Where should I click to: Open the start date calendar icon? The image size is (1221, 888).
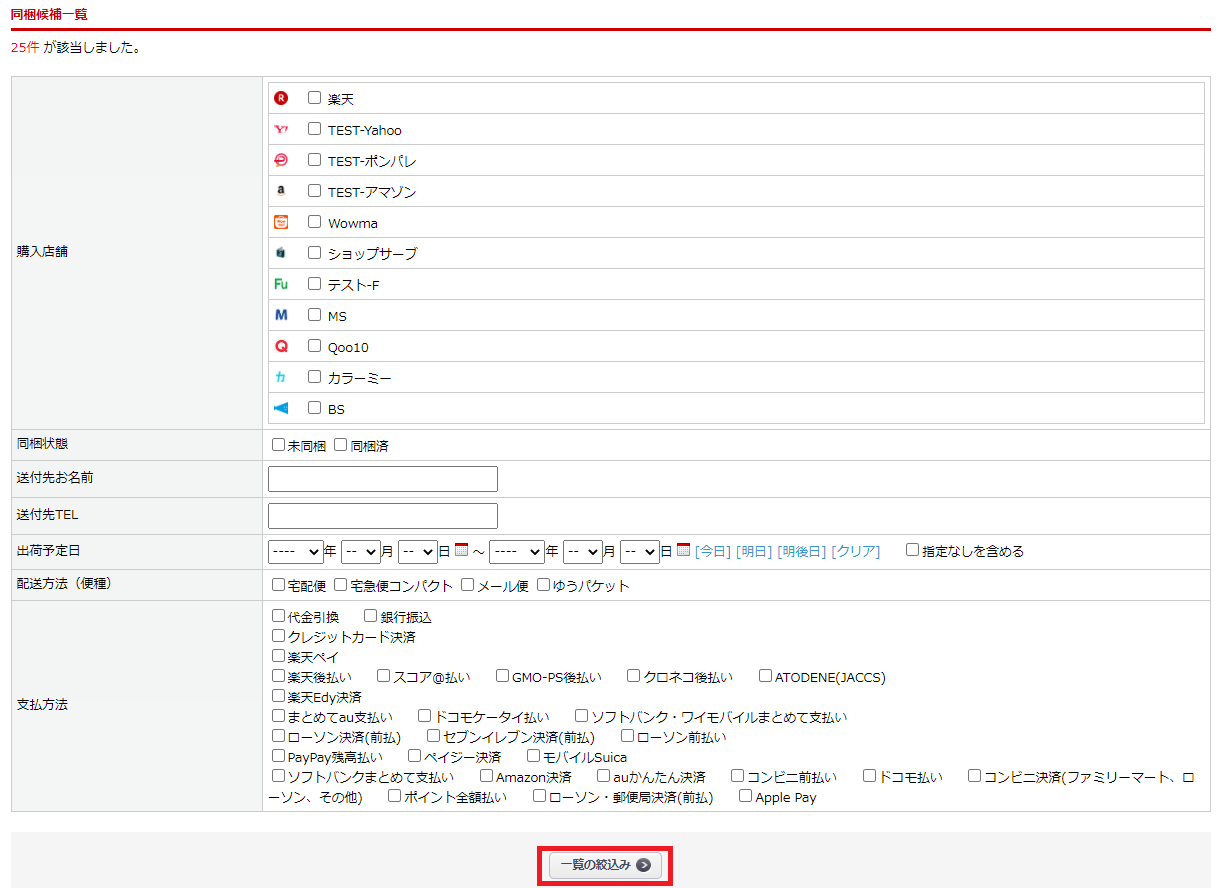click(461, 550)
